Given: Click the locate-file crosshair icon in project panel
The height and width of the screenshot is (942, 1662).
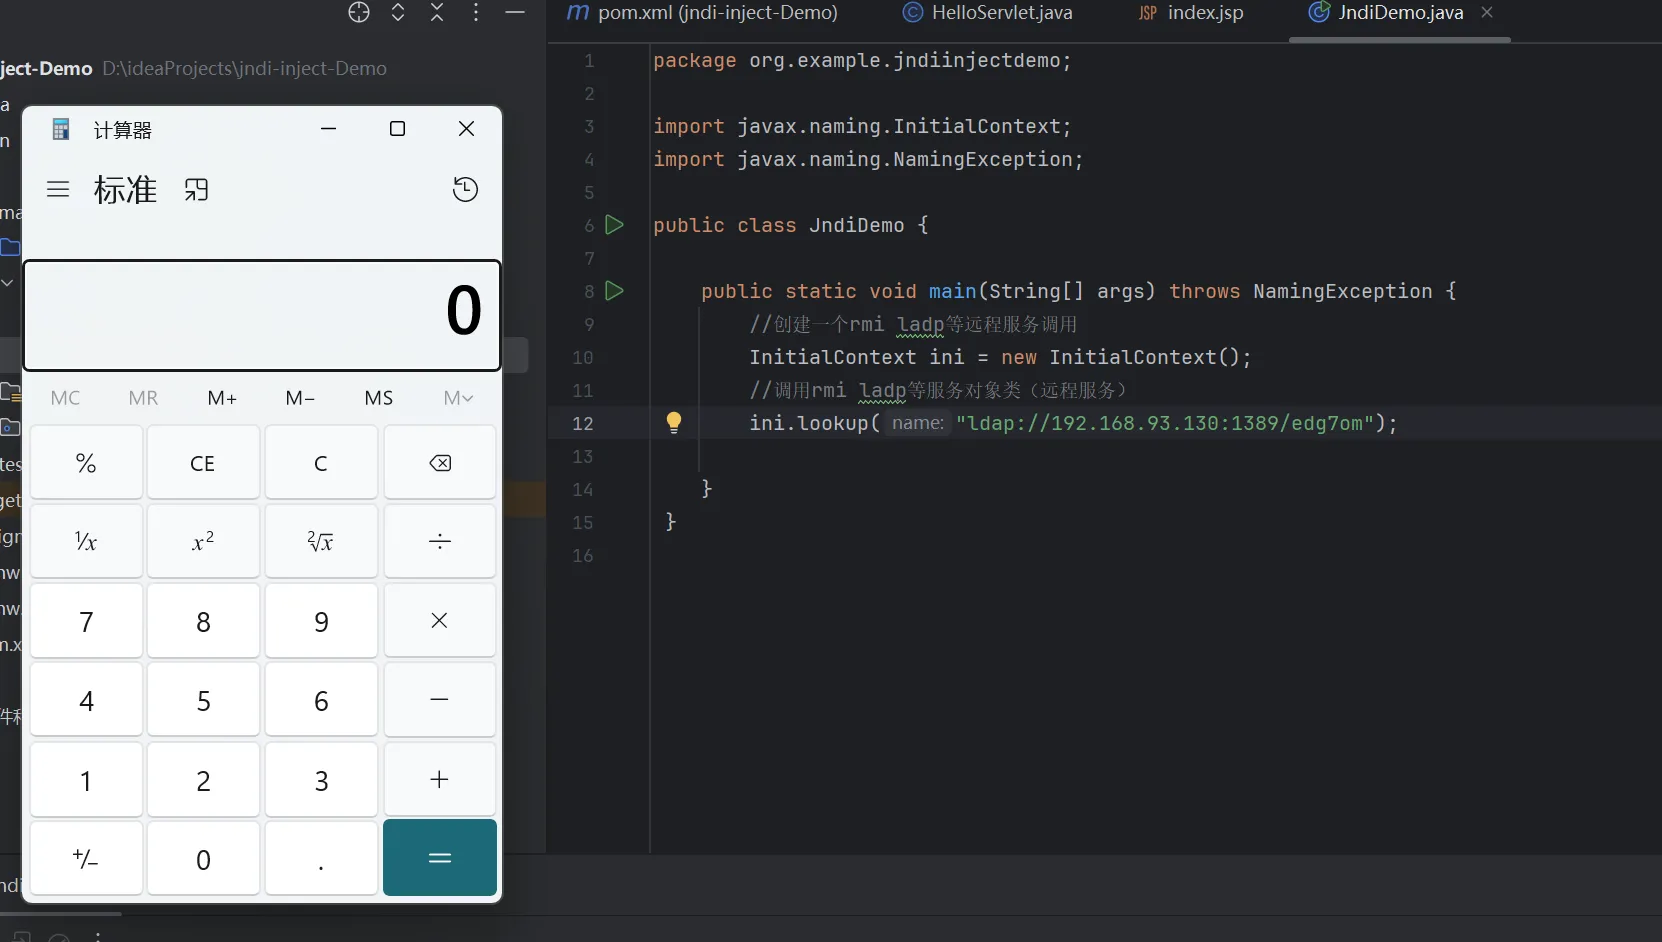Looking at the screenshot, I should point(359,12).
